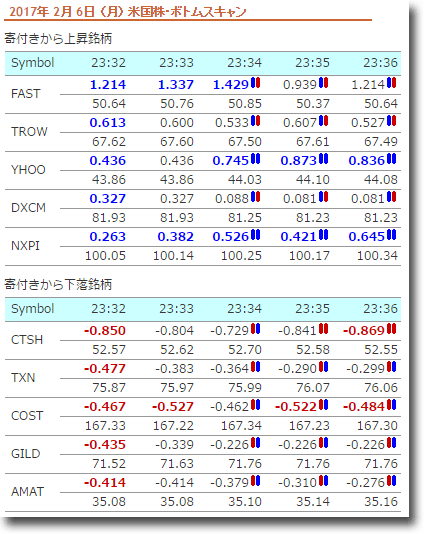
Task: Open the candlestick icon beside AMAT -0.310
Action: click(324, 481)
